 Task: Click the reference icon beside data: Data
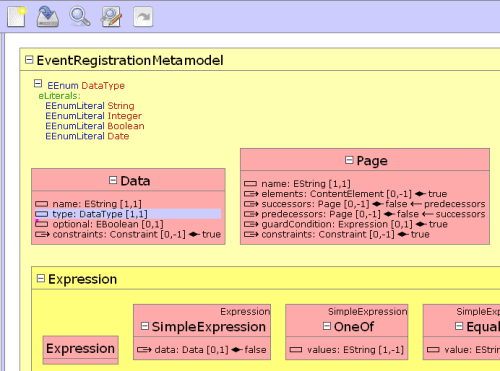click(x=144, y=350)
